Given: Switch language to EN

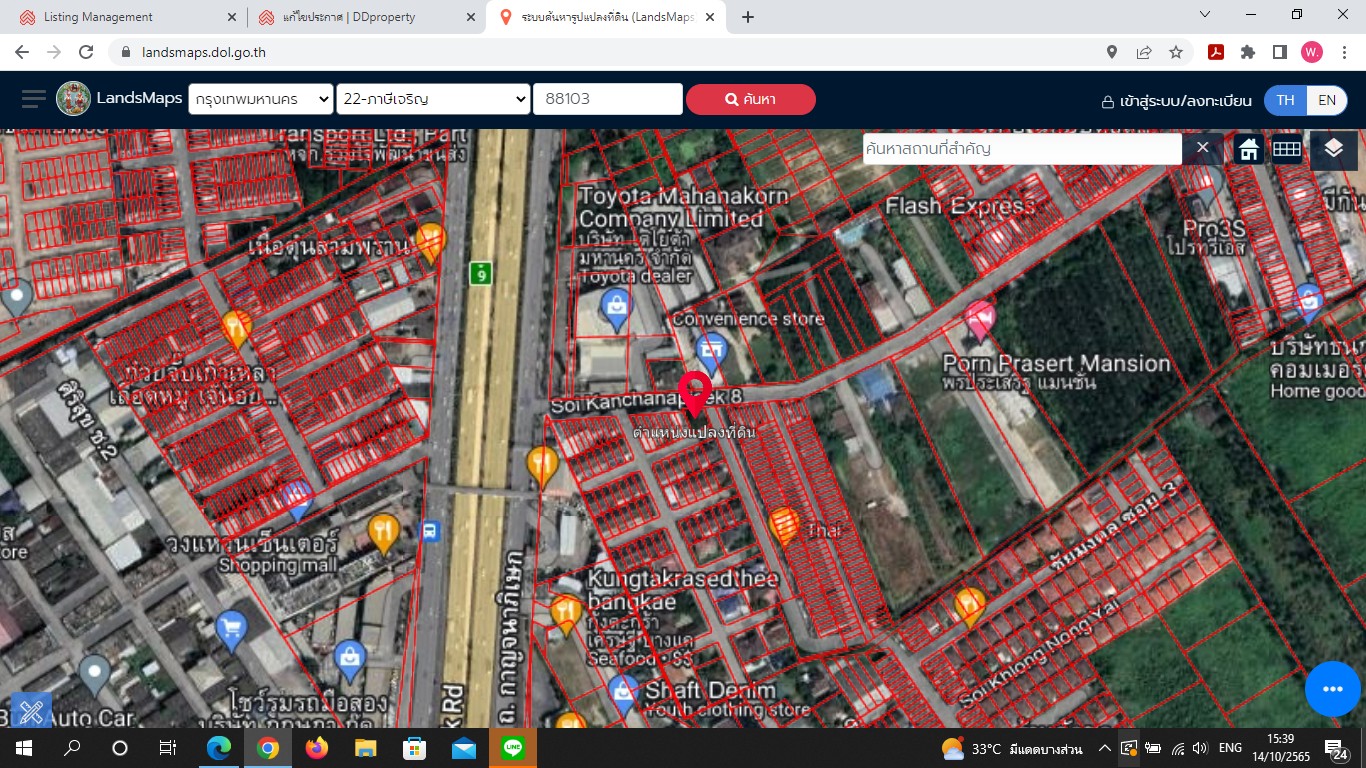Looking at the screenshot, I should (x=1326, y=100).
